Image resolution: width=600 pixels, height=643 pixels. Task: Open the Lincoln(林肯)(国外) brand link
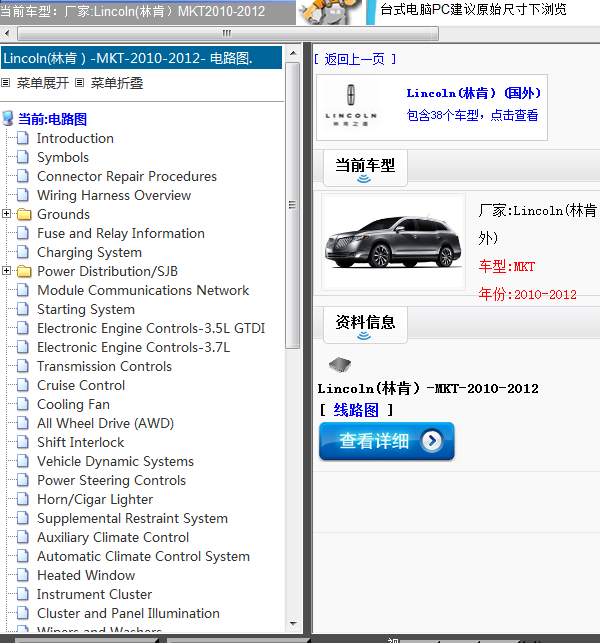(473, 93)
